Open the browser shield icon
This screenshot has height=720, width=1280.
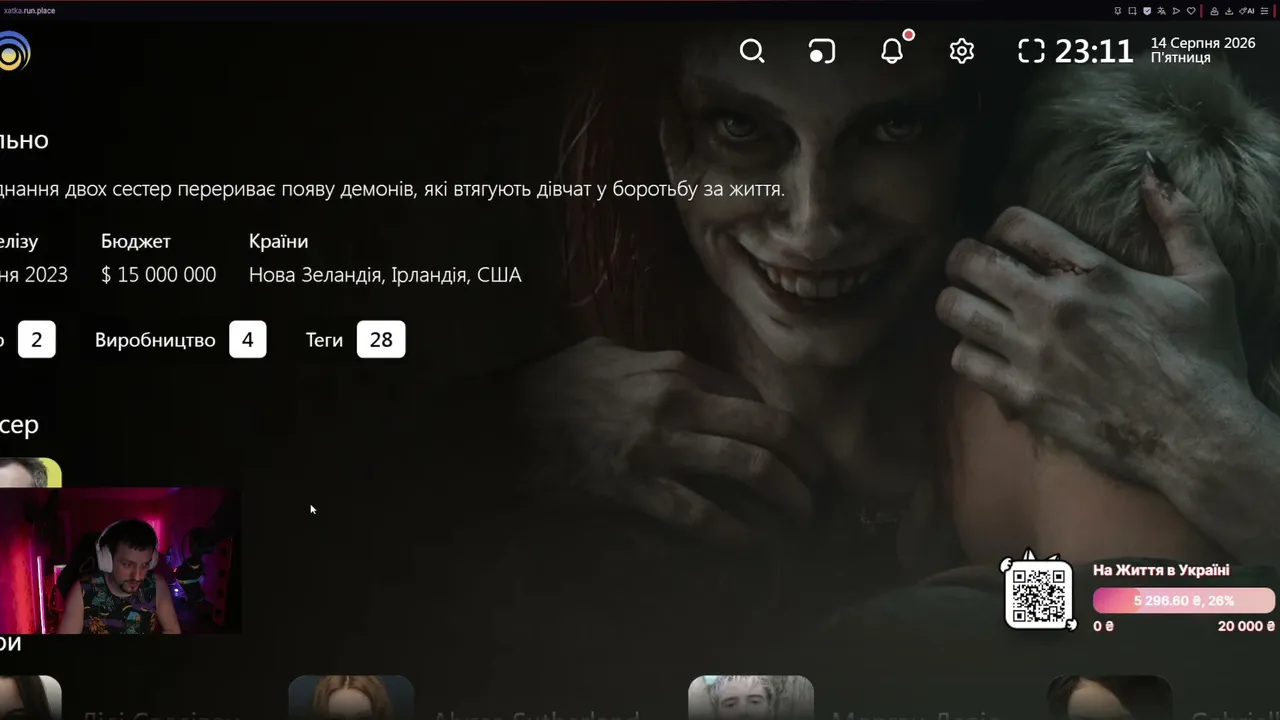click(x=1148, y=11)
